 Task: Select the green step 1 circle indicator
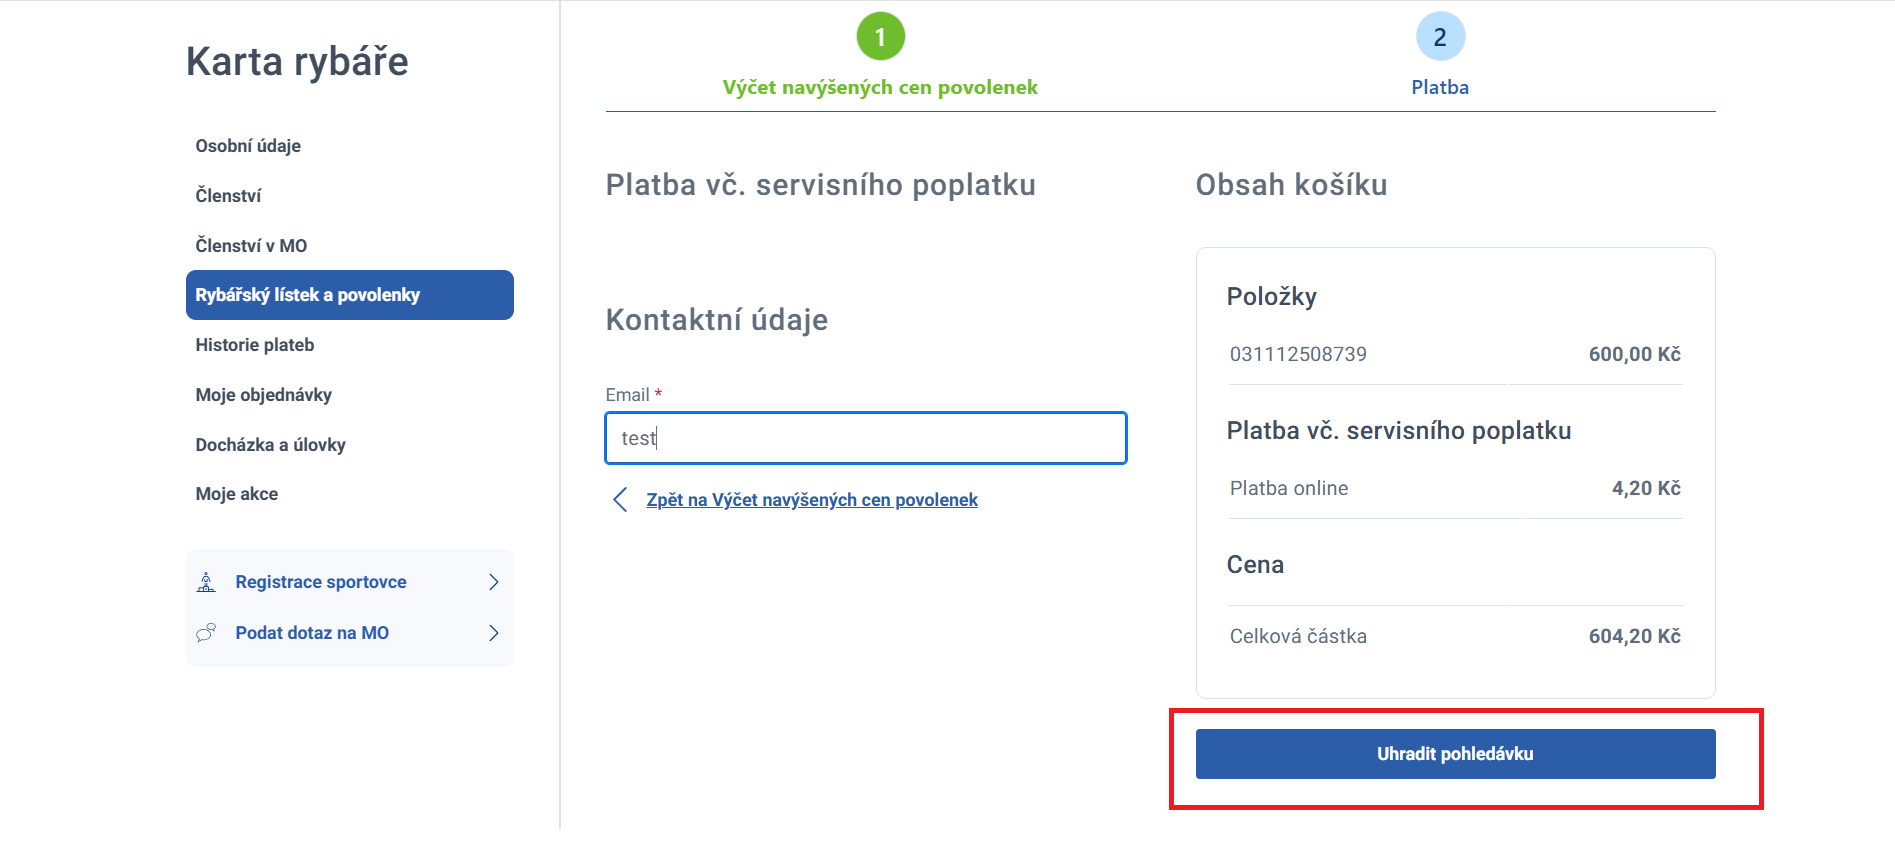881,34
